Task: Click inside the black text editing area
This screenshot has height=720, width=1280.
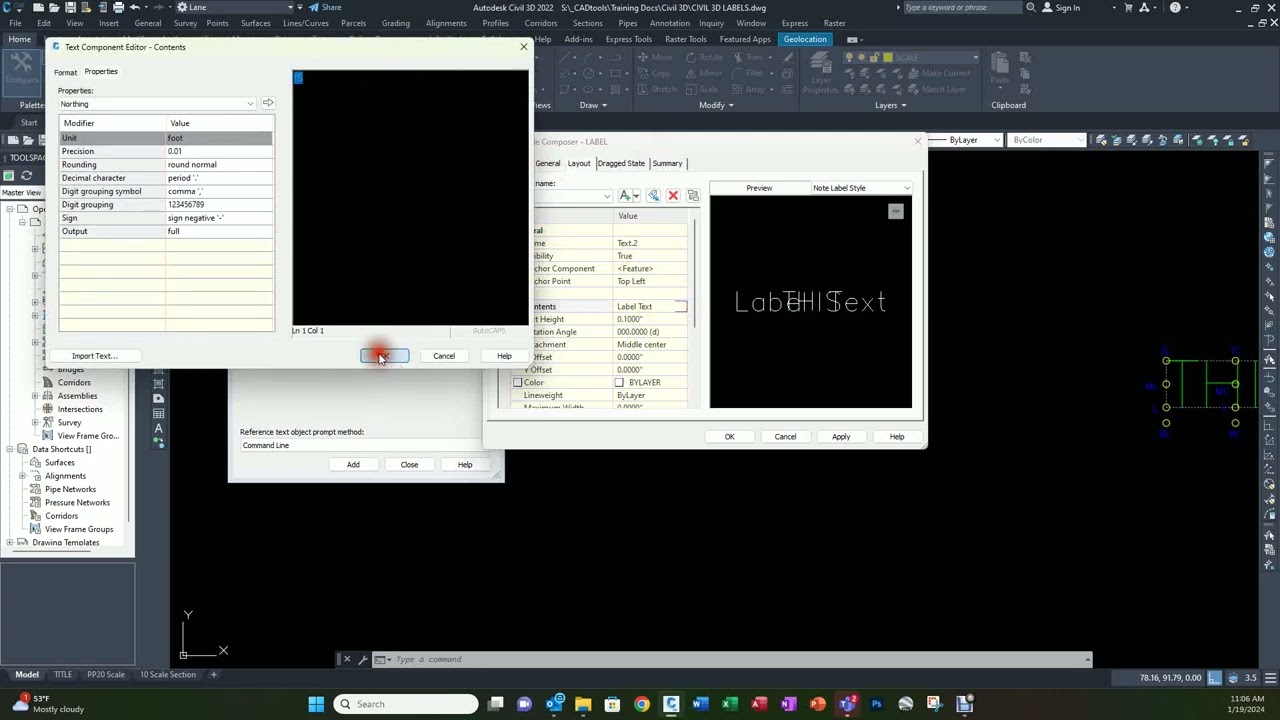Action: 410,197
